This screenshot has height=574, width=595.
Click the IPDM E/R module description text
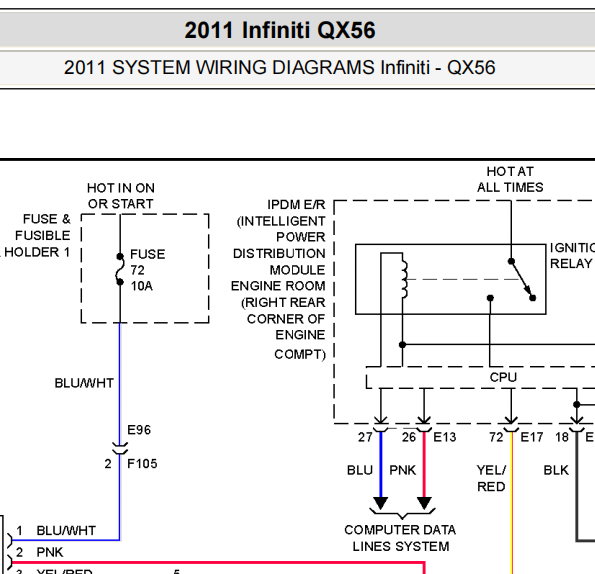tap(278, 279)
